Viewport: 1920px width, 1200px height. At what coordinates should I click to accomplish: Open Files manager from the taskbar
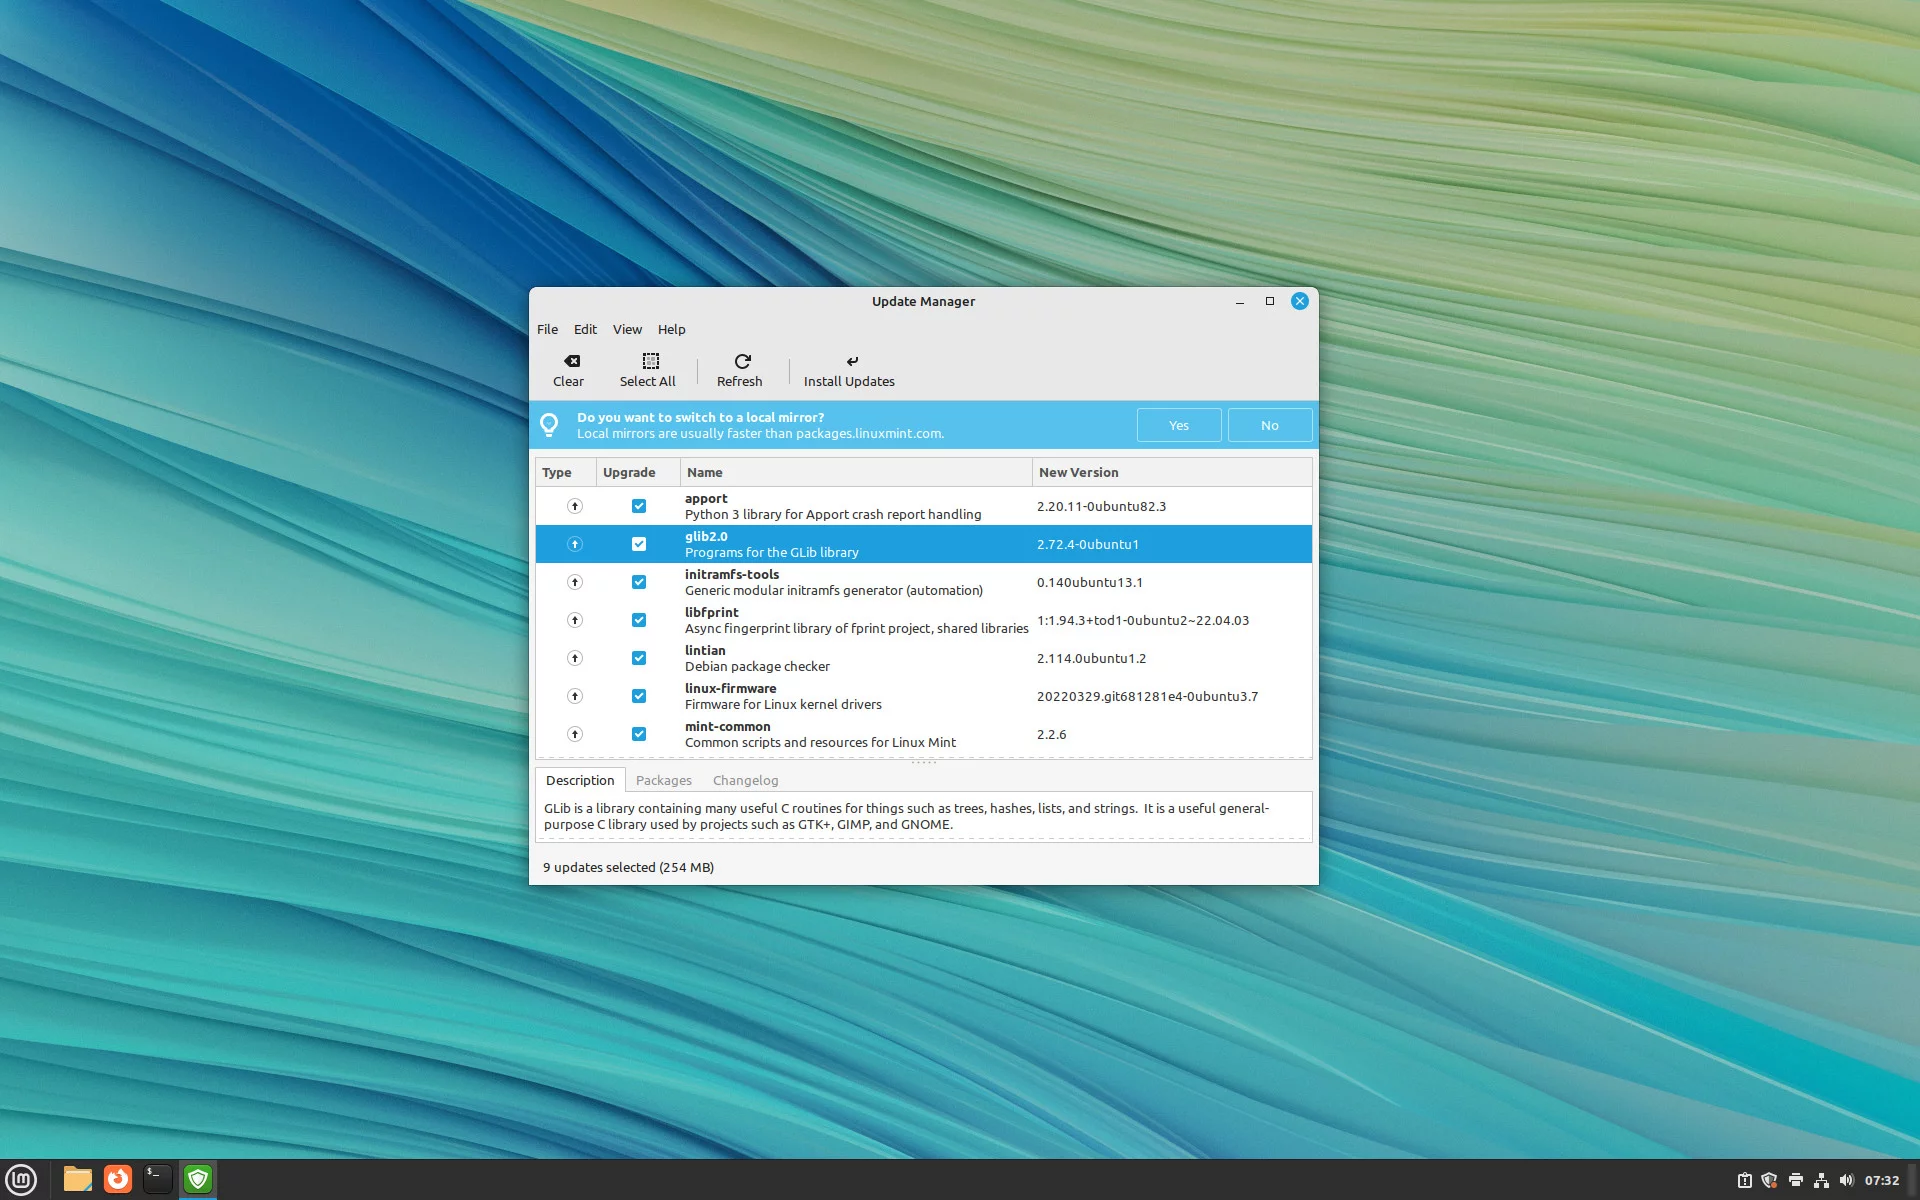pyautogui.click(x=78, y=1179)
